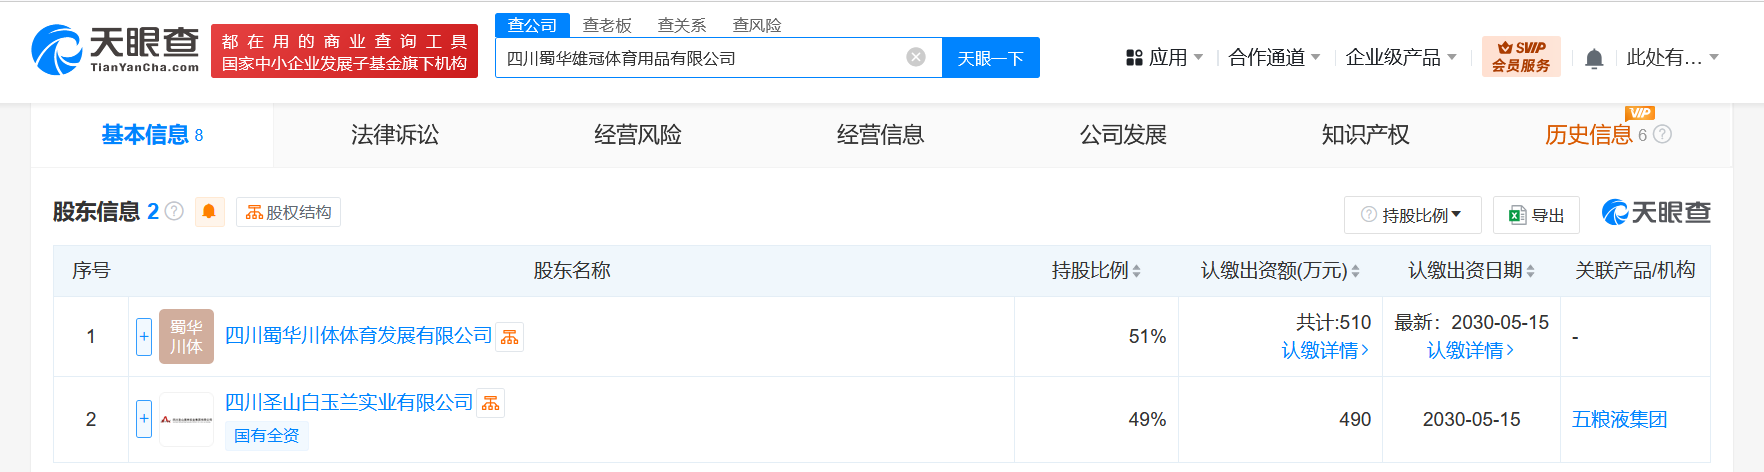Open the 持股比例 filter dropdown

coord(1412,215)
